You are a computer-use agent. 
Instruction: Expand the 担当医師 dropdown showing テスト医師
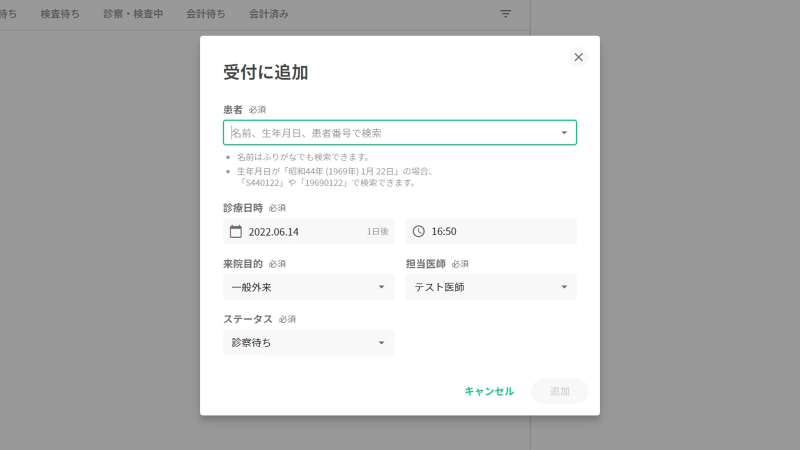click(x=564, y=288)
